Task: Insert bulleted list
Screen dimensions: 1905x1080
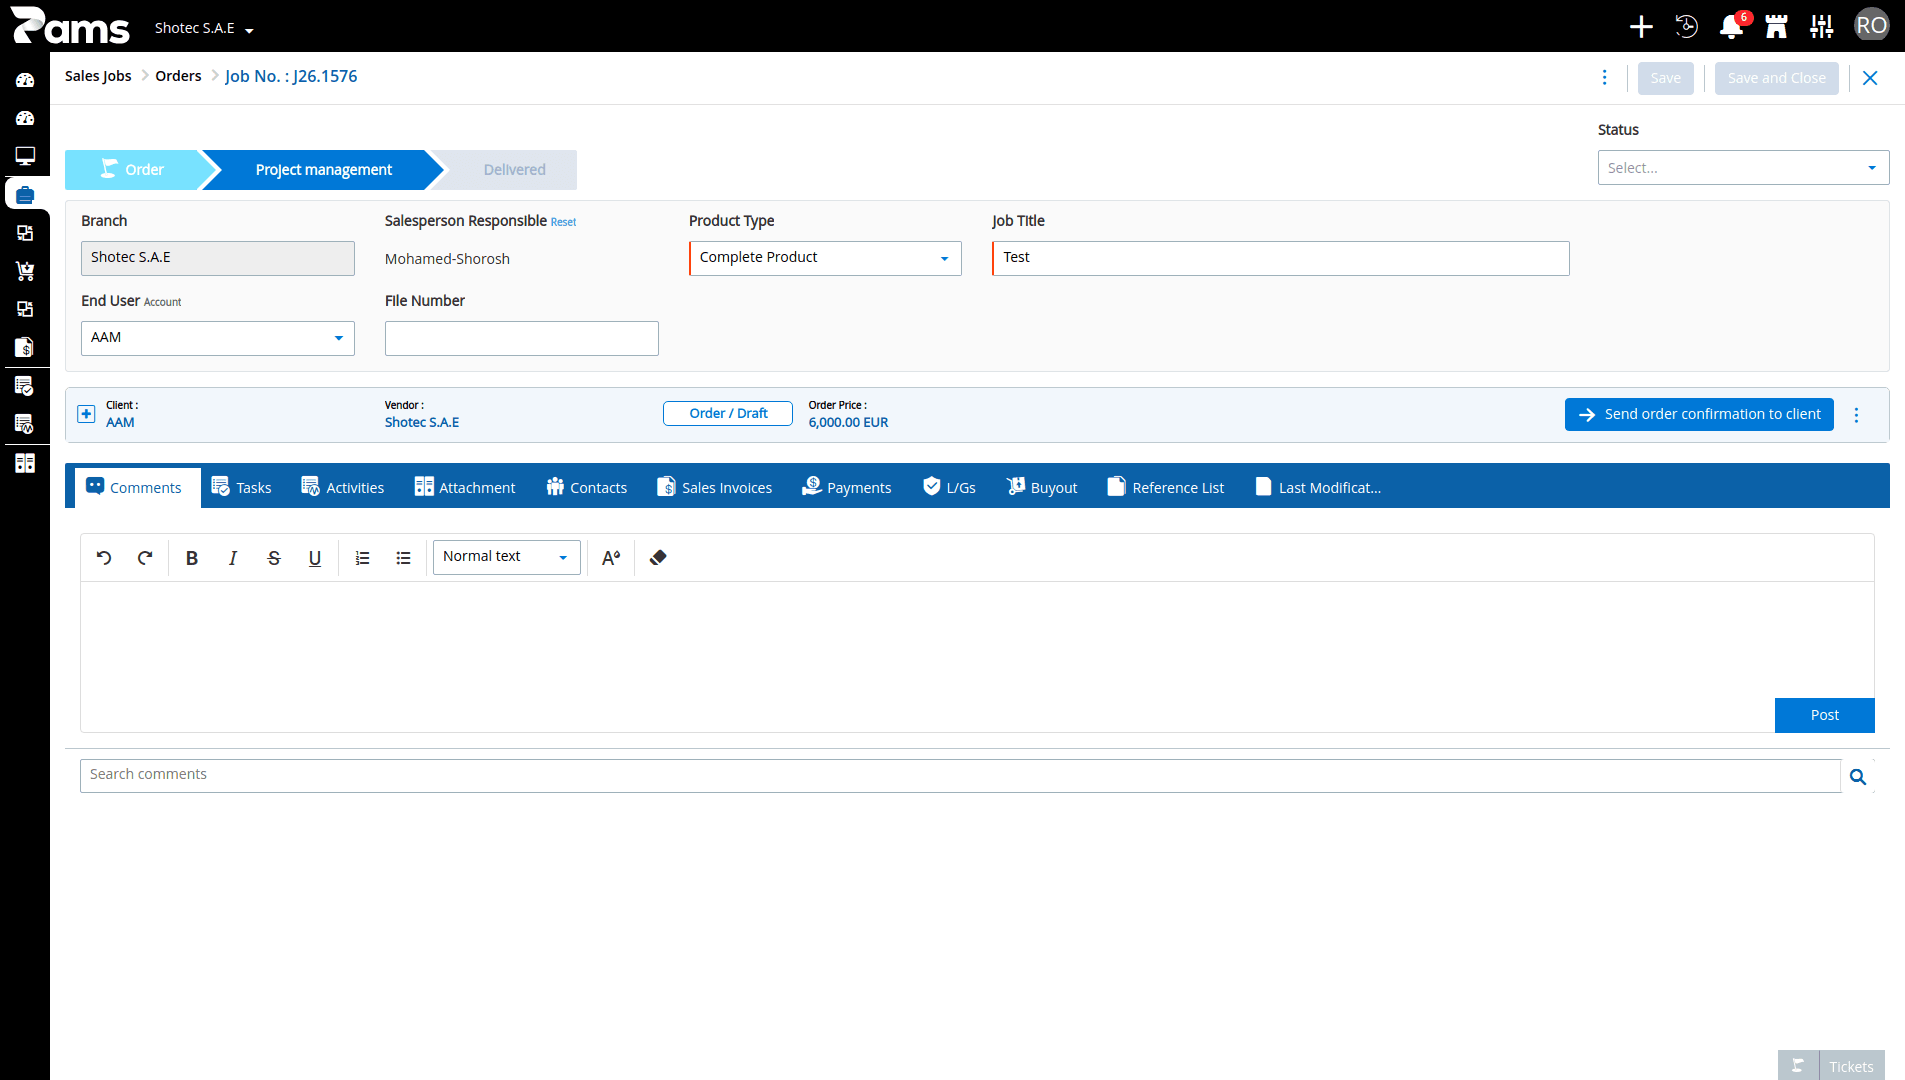Action: coord(404,558)
